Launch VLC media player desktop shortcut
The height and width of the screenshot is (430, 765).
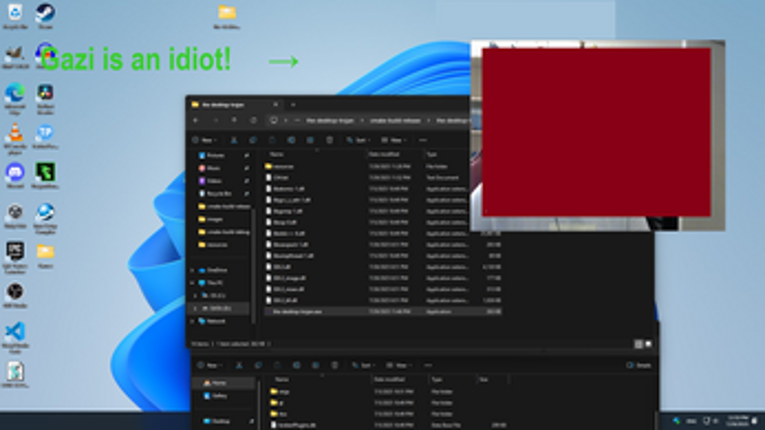(15, 138)
